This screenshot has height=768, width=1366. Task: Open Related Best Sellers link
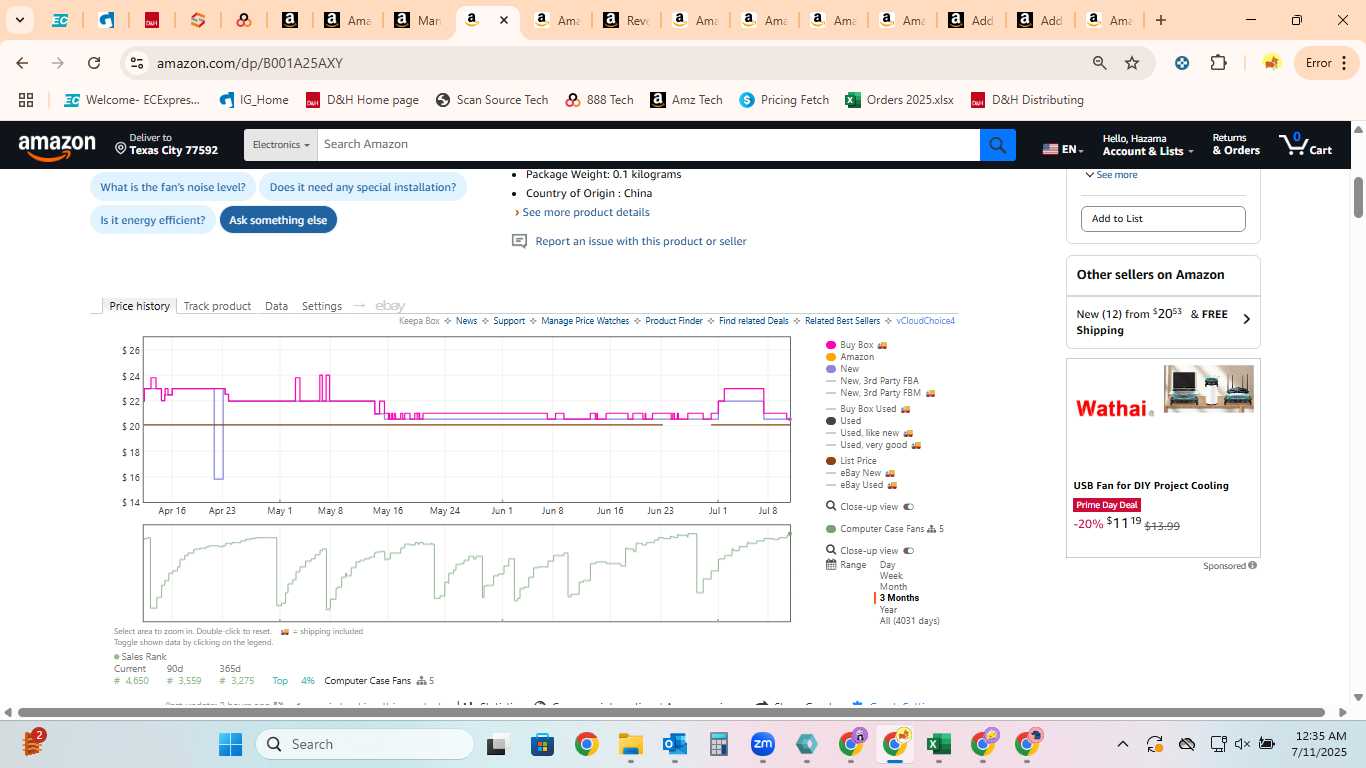click(842, 321)
